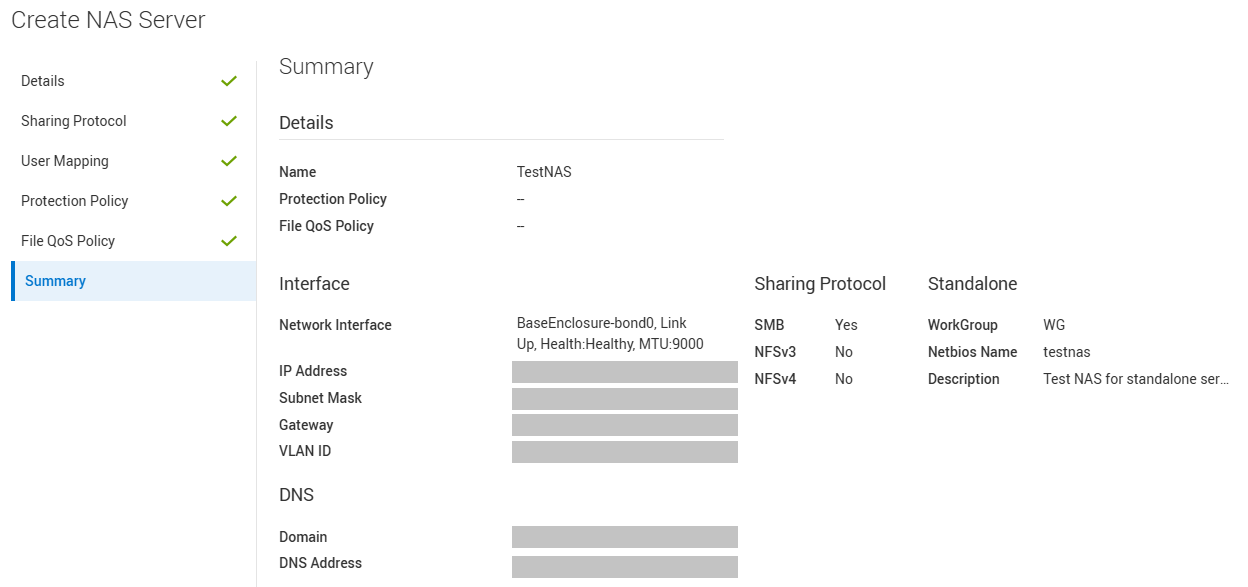The image size is (1248, 587).
Task: Click the truncated Description text under Standalone
Action: point(1136,379)
